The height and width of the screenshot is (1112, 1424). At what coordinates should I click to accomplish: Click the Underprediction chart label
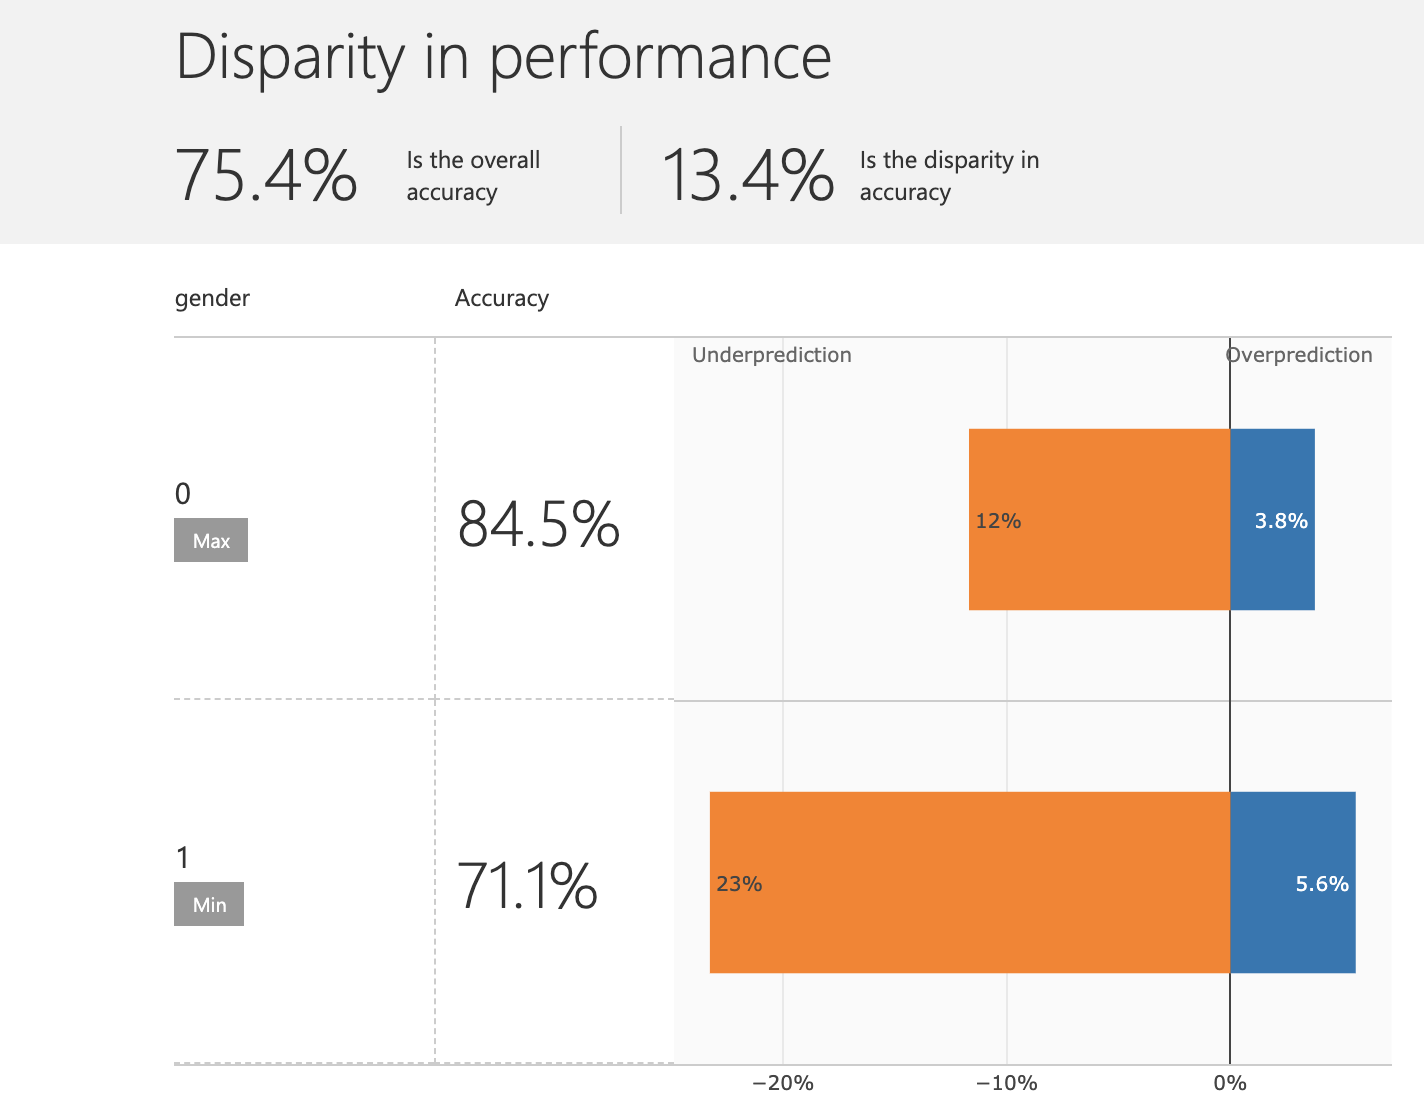tap(771, 355)
